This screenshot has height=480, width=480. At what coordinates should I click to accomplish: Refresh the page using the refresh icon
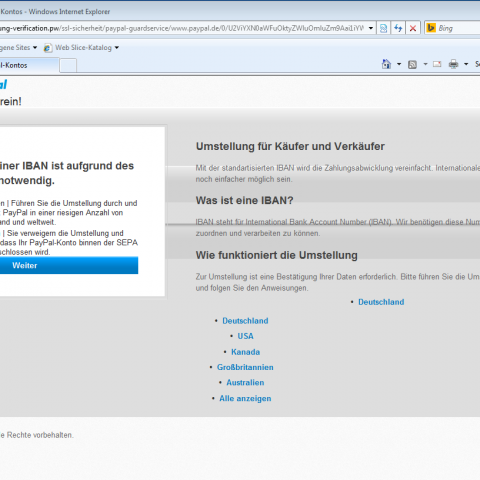tap(398, 28)
